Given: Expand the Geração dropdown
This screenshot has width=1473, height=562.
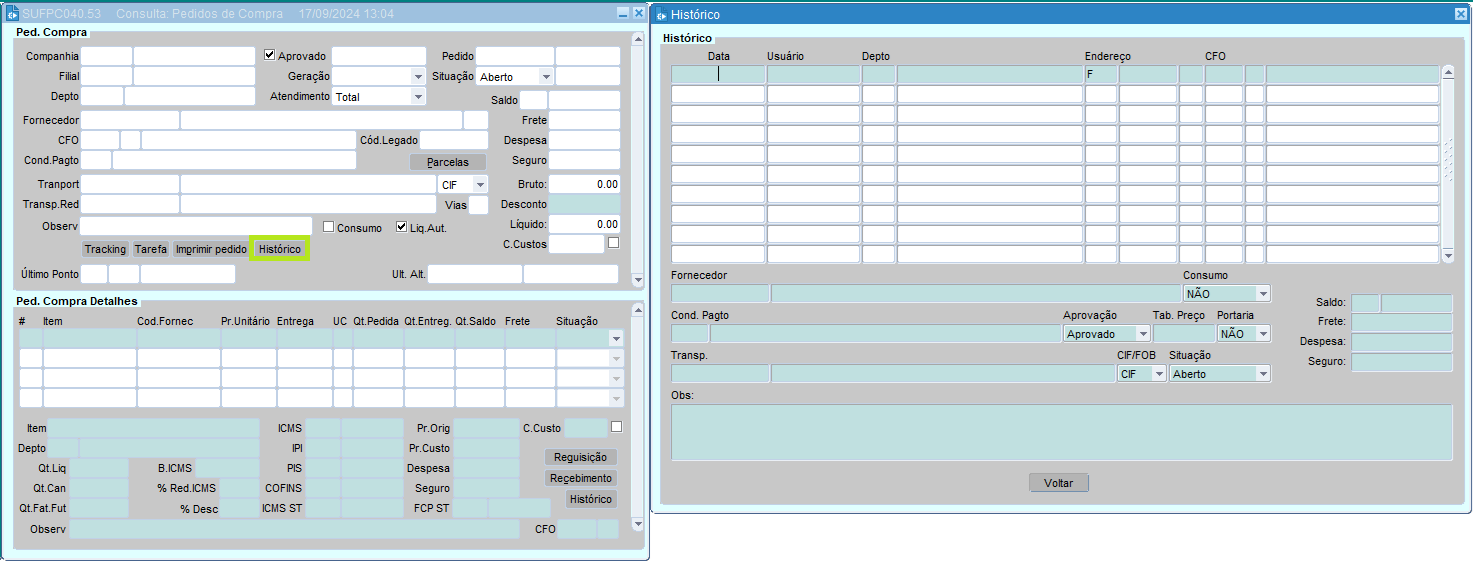Looking at the screenshot, I should 418,76.
